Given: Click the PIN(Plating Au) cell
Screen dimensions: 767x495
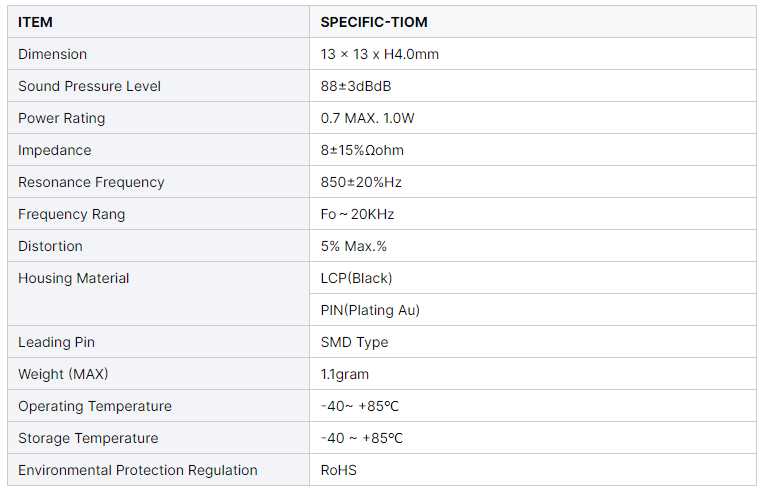Looking at the screenshot, I should coord(370,310).
